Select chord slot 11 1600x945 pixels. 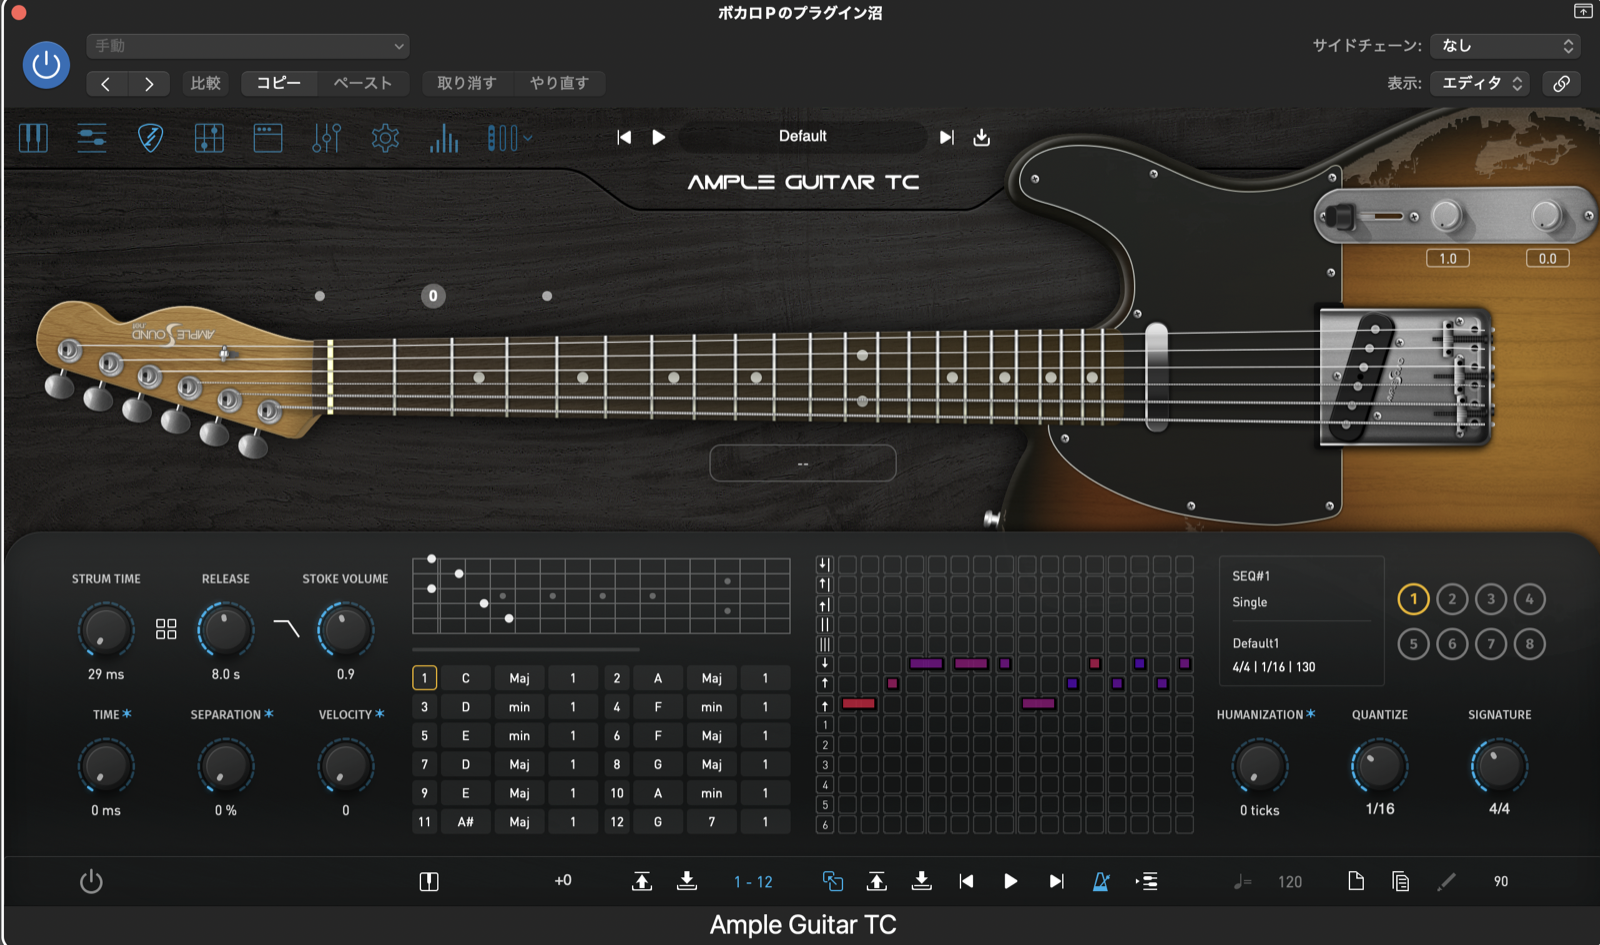[x=424, y=822]
